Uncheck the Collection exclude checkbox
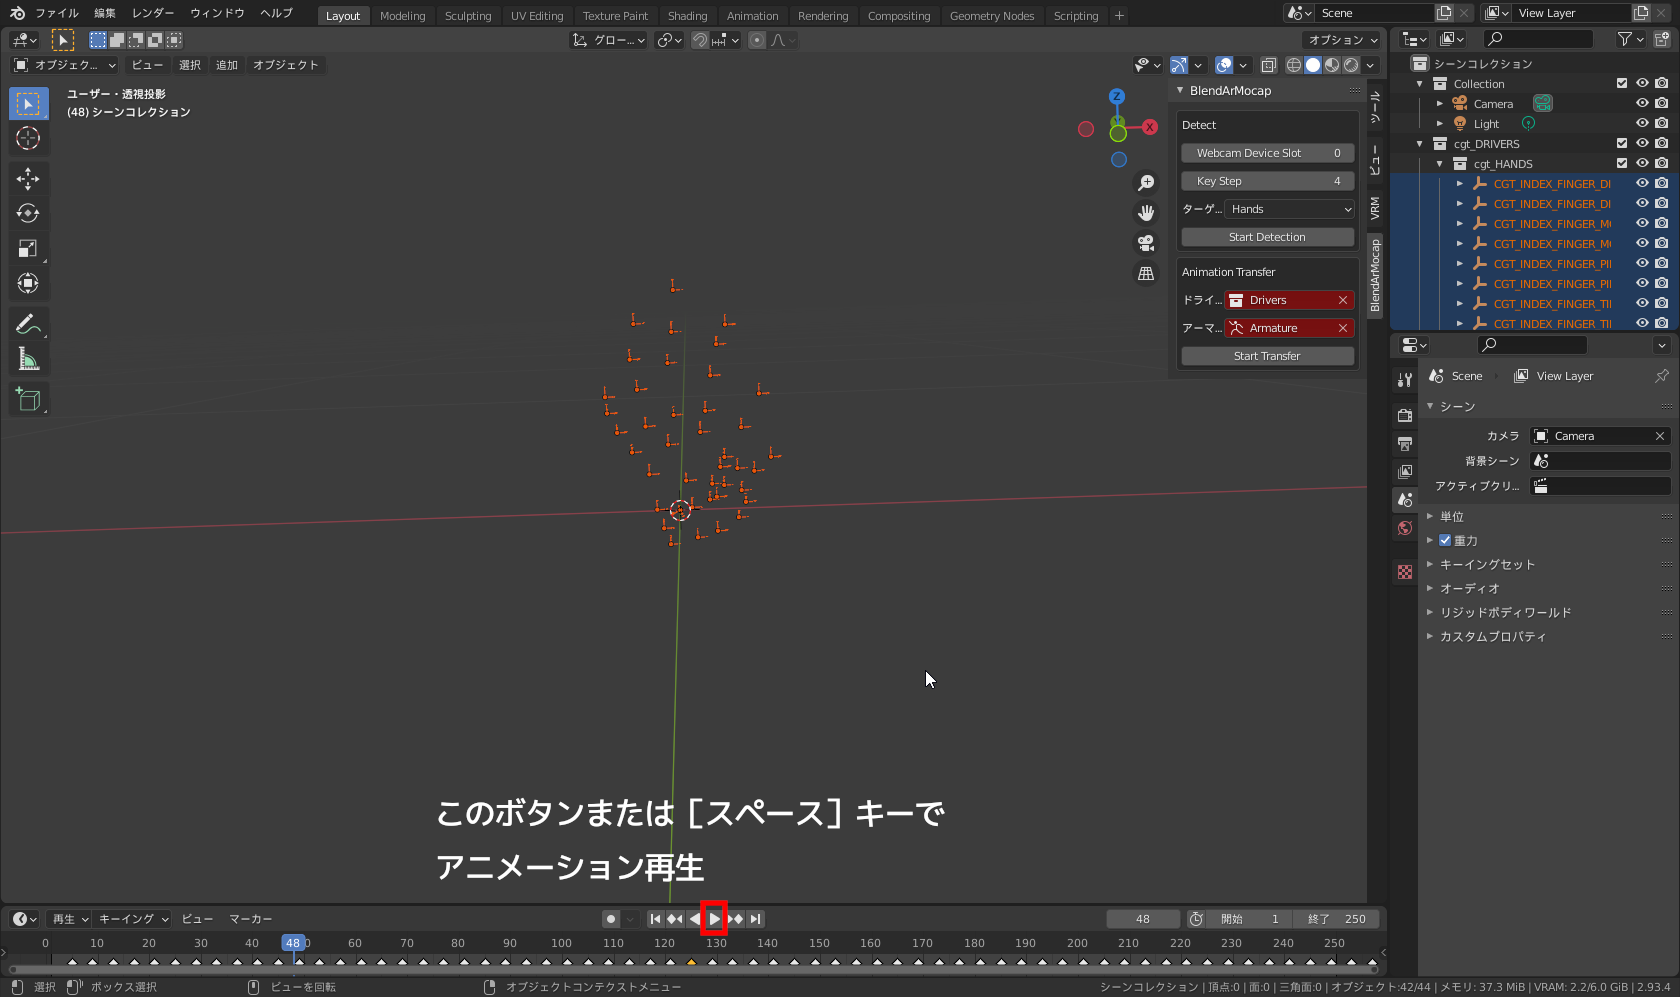This screenshot has height=997, width=1680. click(x=1622, y=84)
